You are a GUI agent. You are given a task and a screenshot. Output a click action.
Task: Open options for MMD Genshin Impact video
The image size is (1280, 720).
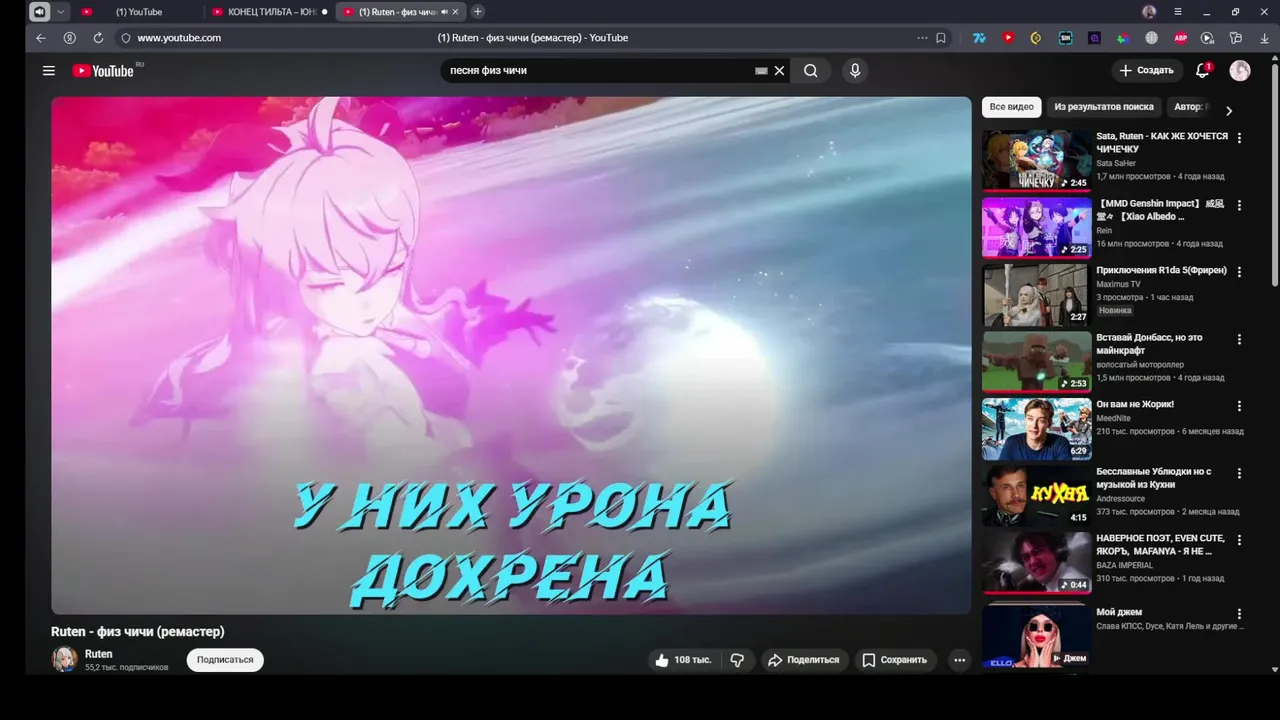(1239, 205)
